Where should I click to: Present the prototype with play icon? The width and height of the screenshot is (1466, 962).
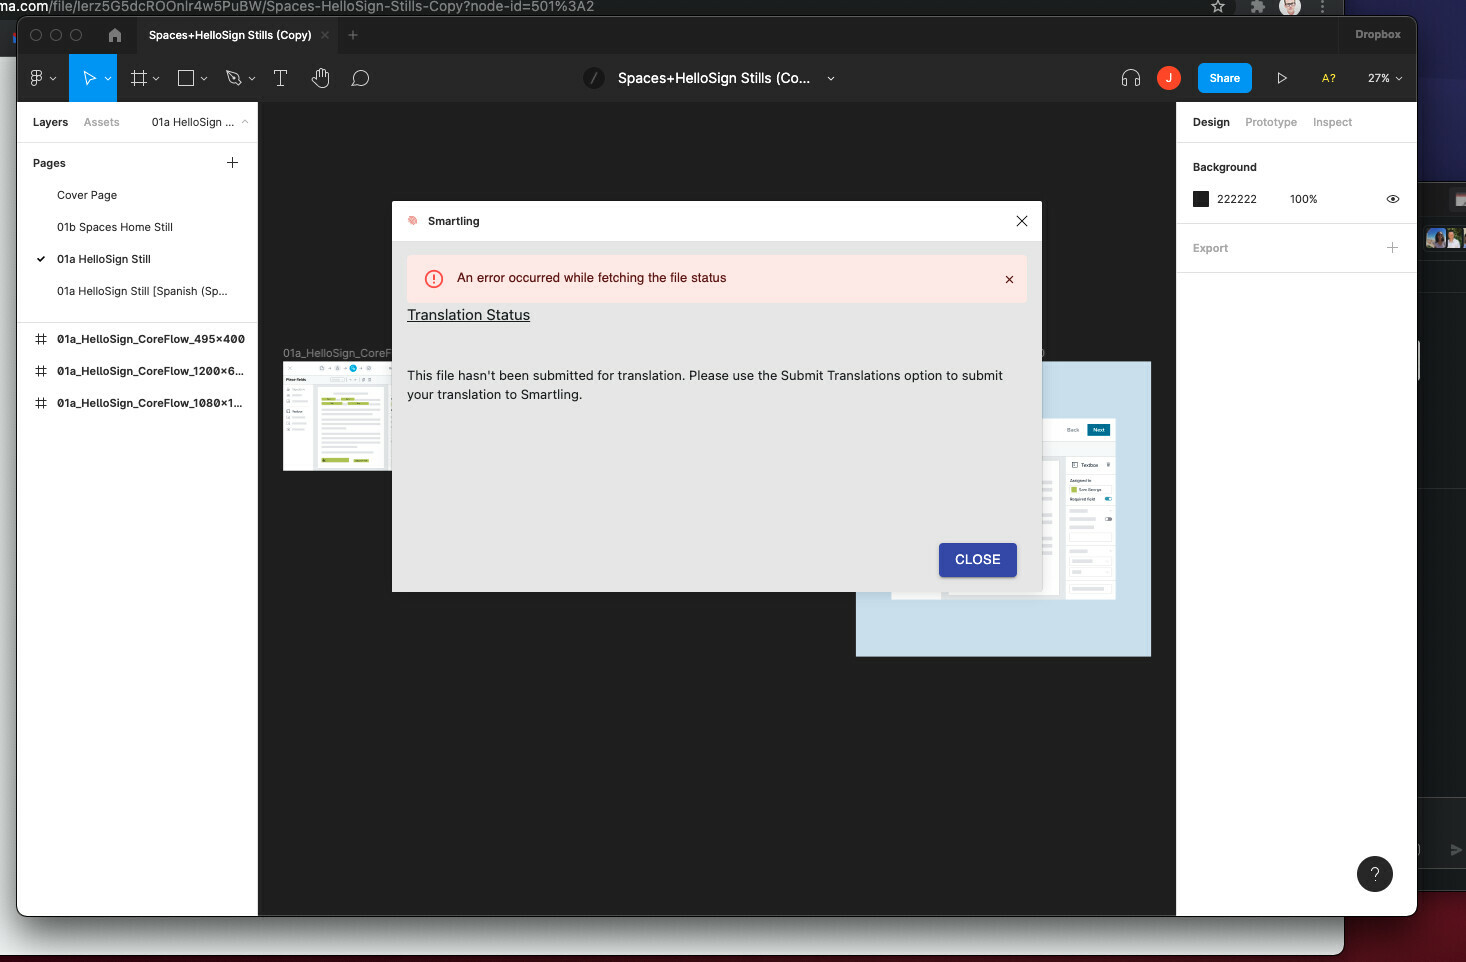(1282, 78)
